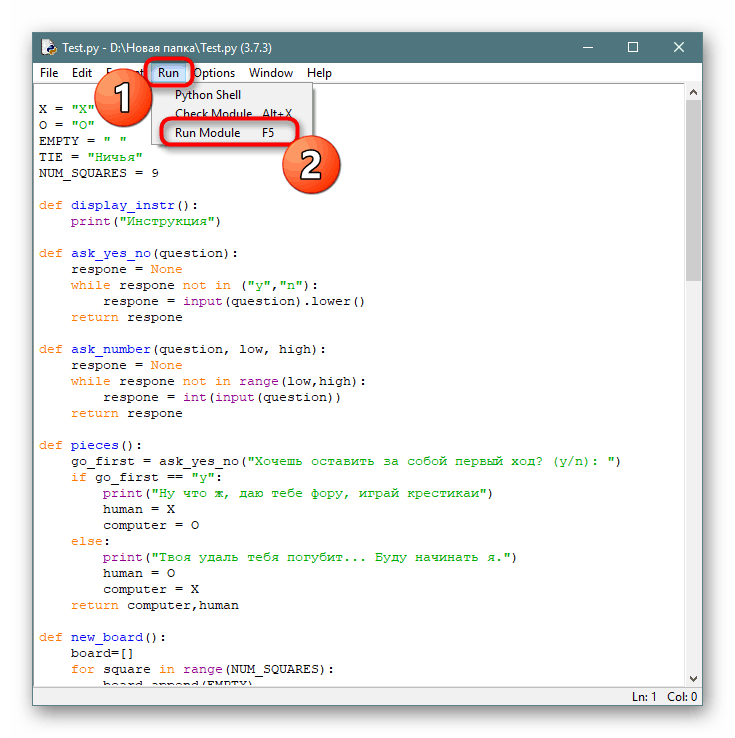Click the 'def display_instr():' line
Viewport: 735px width, 738px height.
(x=118, y=205)
